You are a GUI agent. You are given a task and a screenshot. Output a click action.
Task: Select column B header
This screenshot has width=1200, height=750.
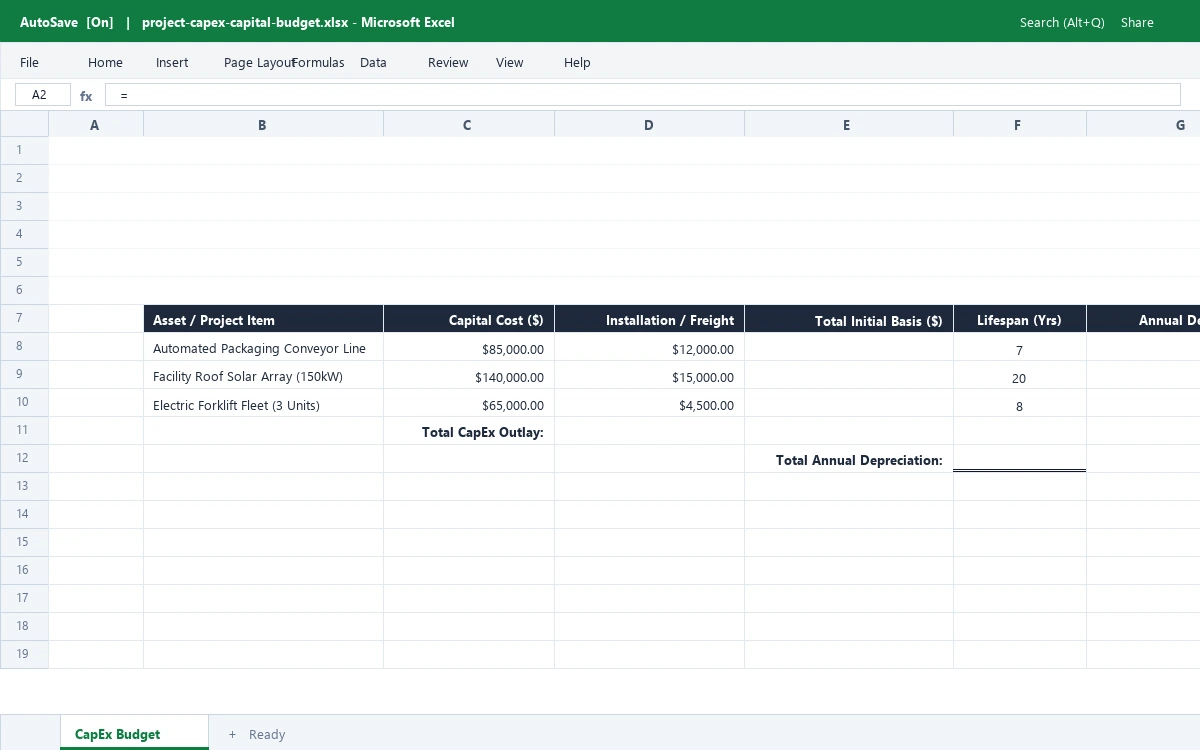pyautogui.click(x=263, y=124)
